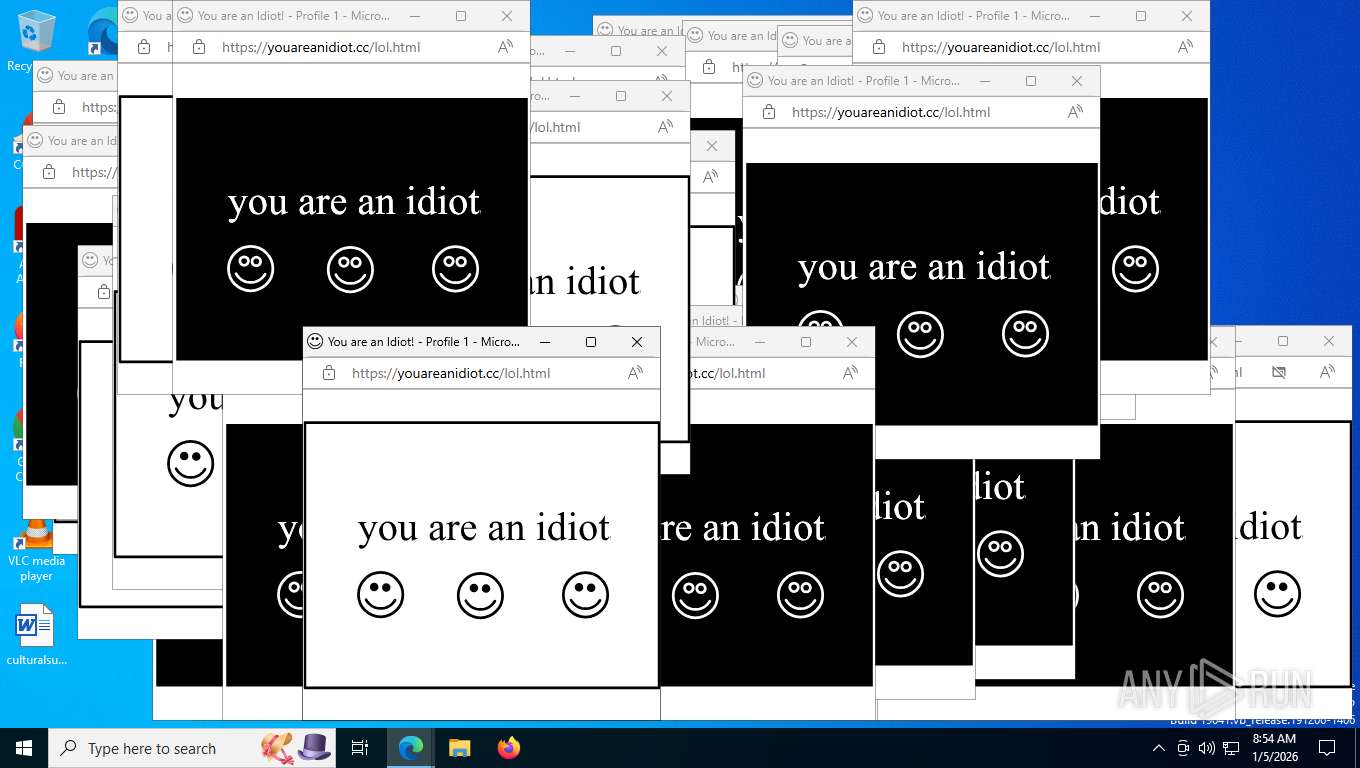Click Read aloud icon in the rightmost window
The image size is (1360, 768).
pos(1327,372)
